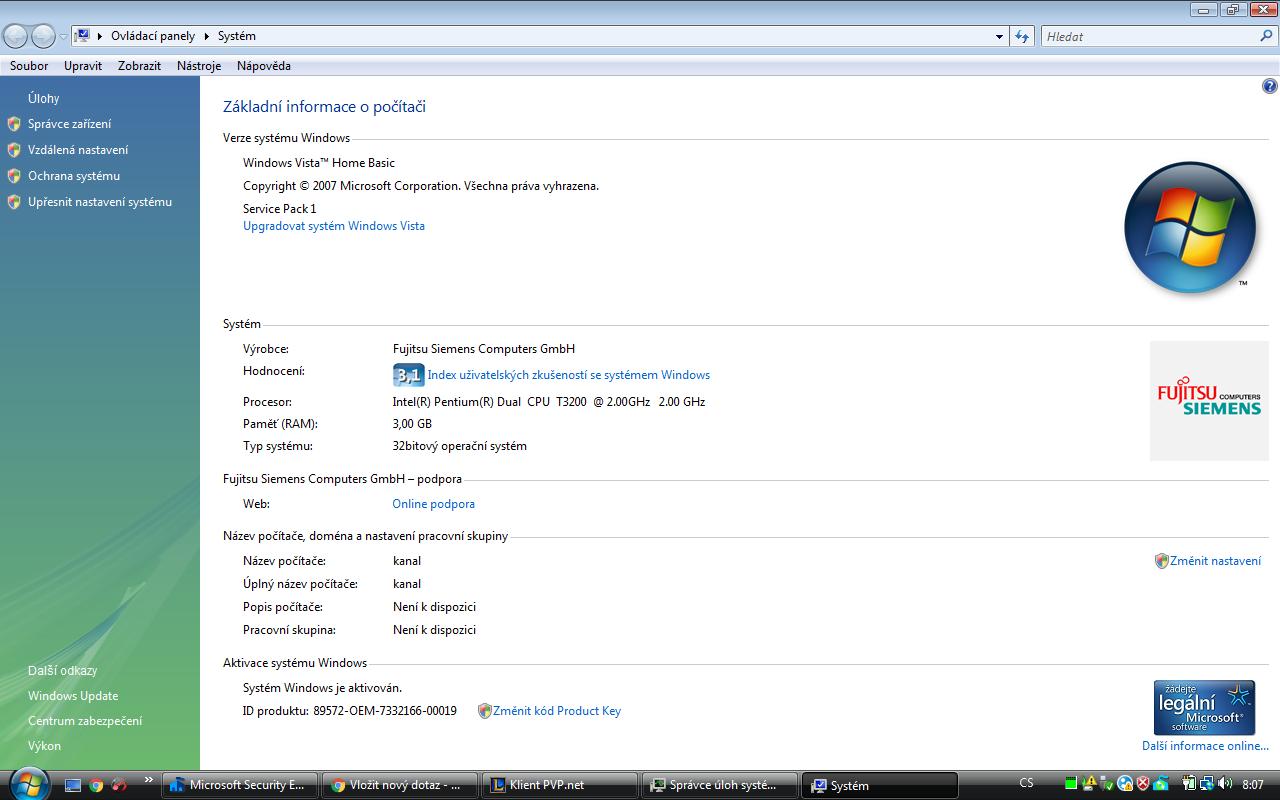Viewport: 1280px width, 800px height.
Task: Expand the arrow between Ovládací panely and Systém
Action: [x=207, y=36]
